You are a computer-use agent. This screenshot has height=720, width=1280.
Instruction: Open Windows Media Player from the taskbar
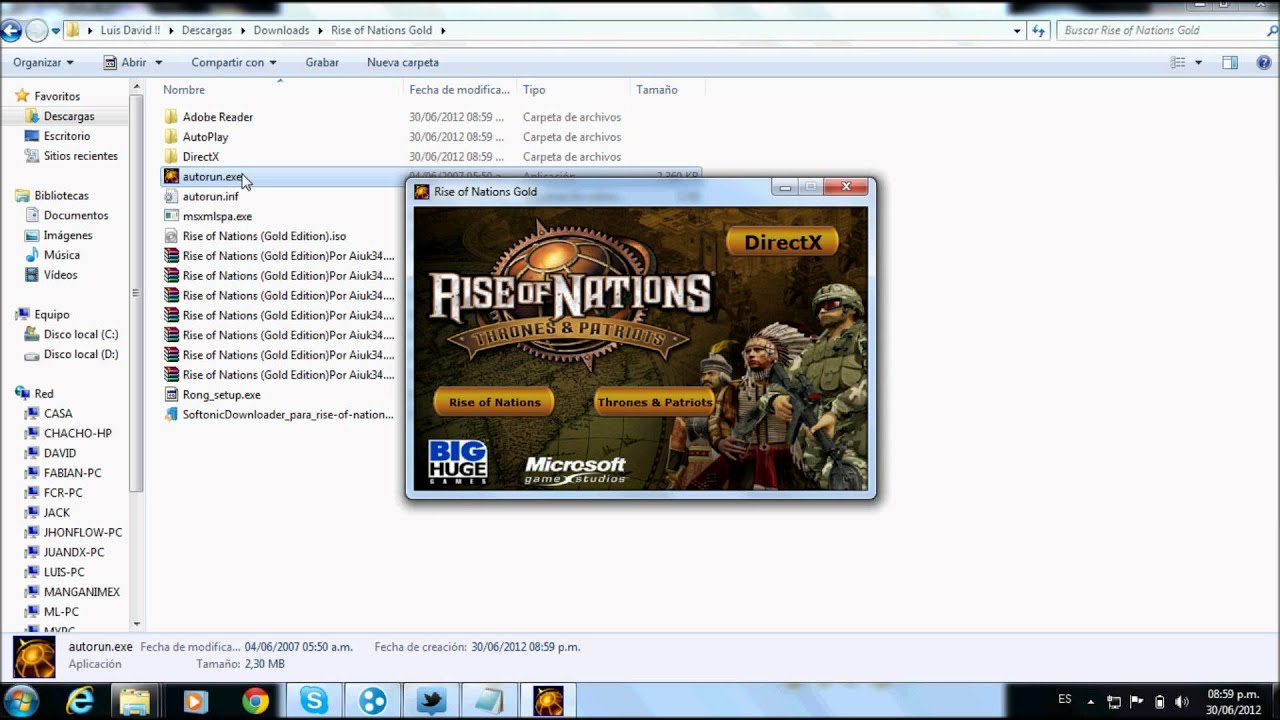point(195,701)
